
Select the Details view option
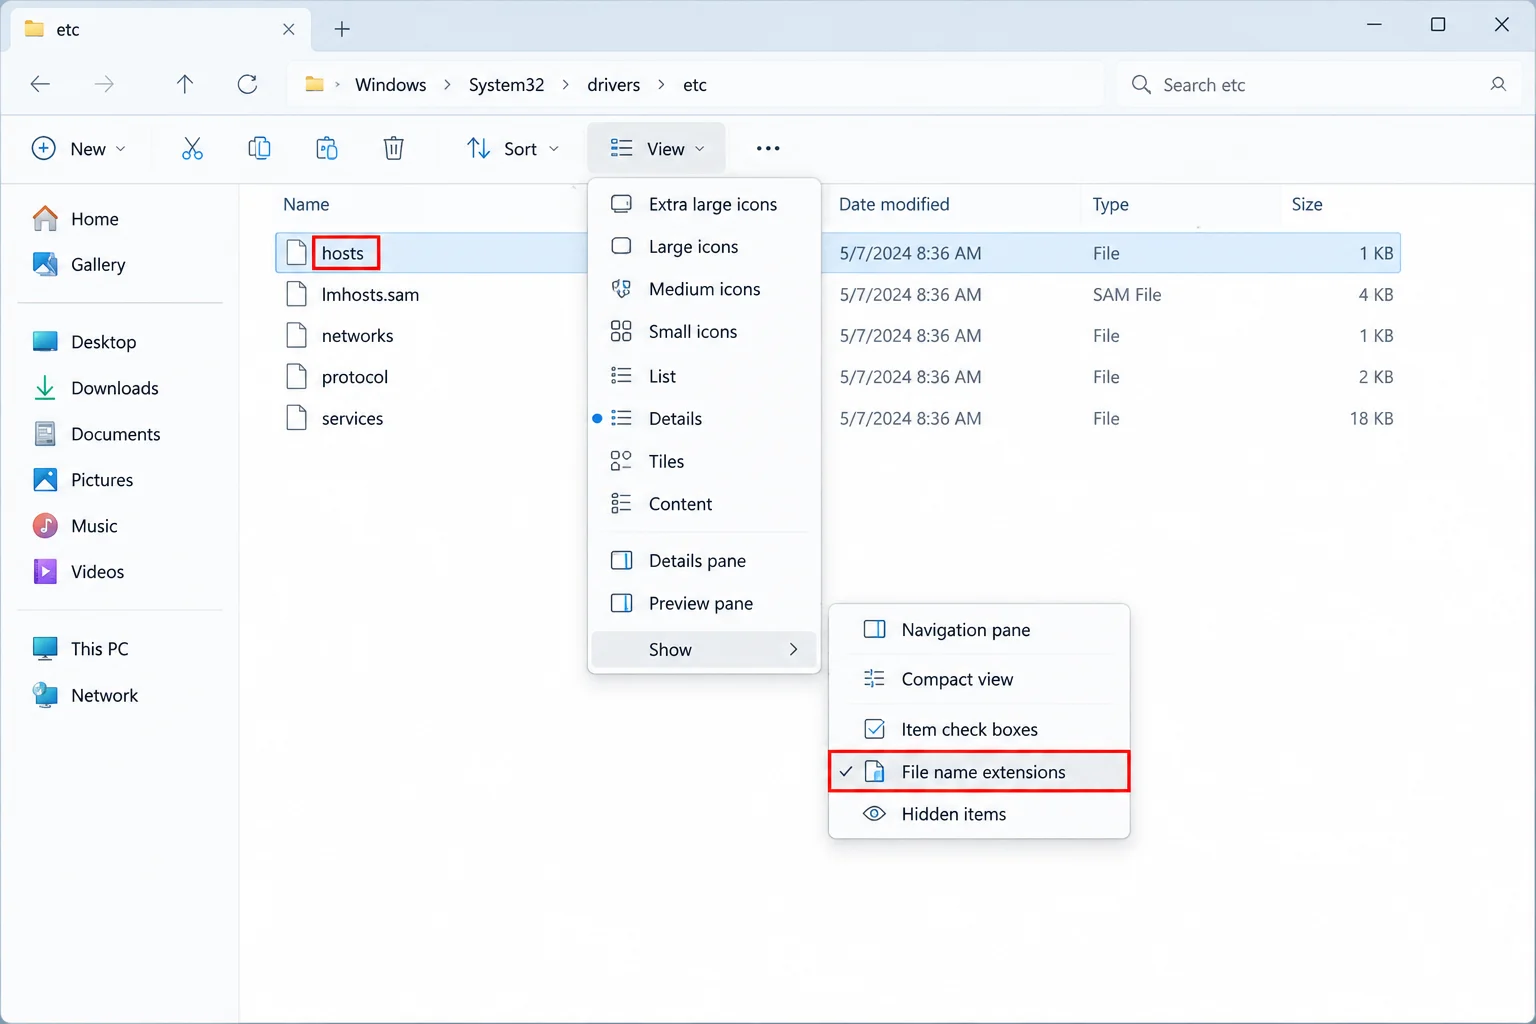[x=704, y=419]
